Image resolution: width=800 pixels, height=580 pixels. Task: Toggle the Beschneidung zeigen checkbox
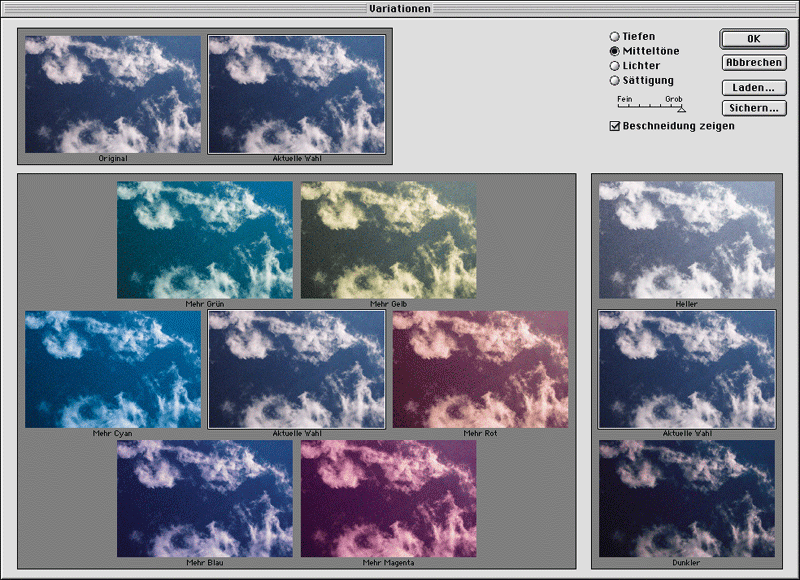pyautogui.click(x=615, y=126)
